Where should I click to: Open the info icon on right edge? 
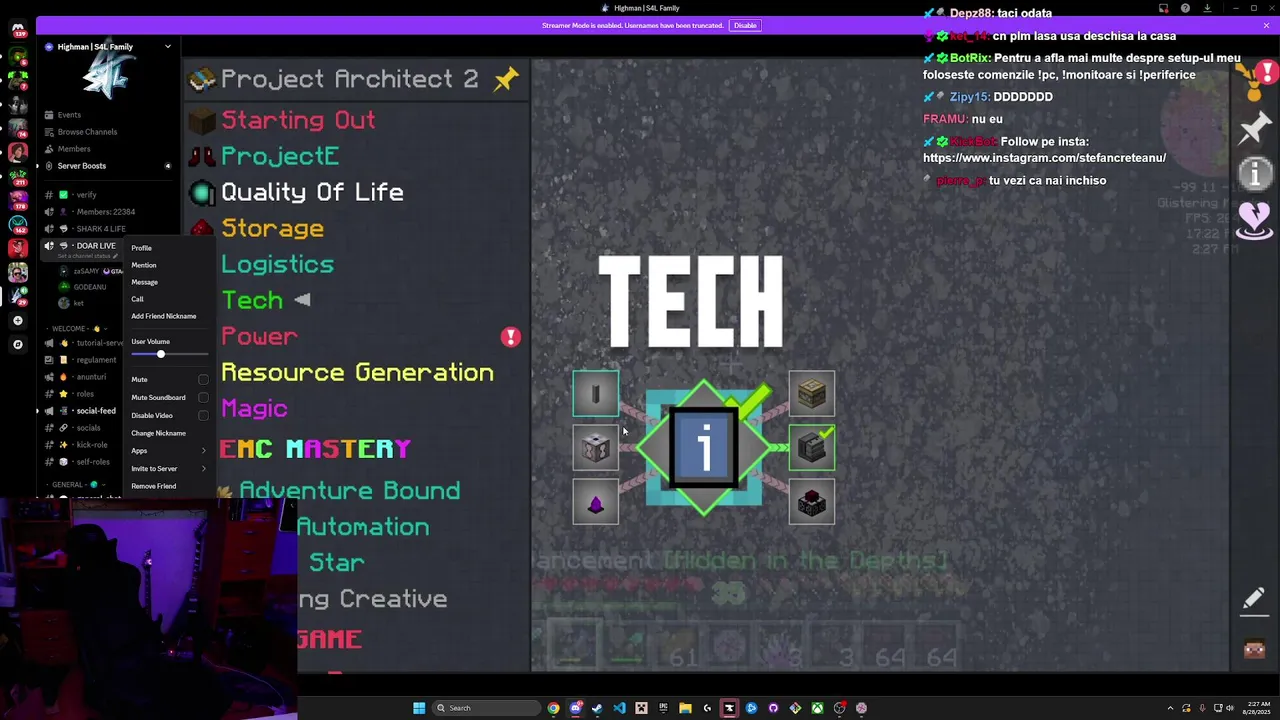1254,174
